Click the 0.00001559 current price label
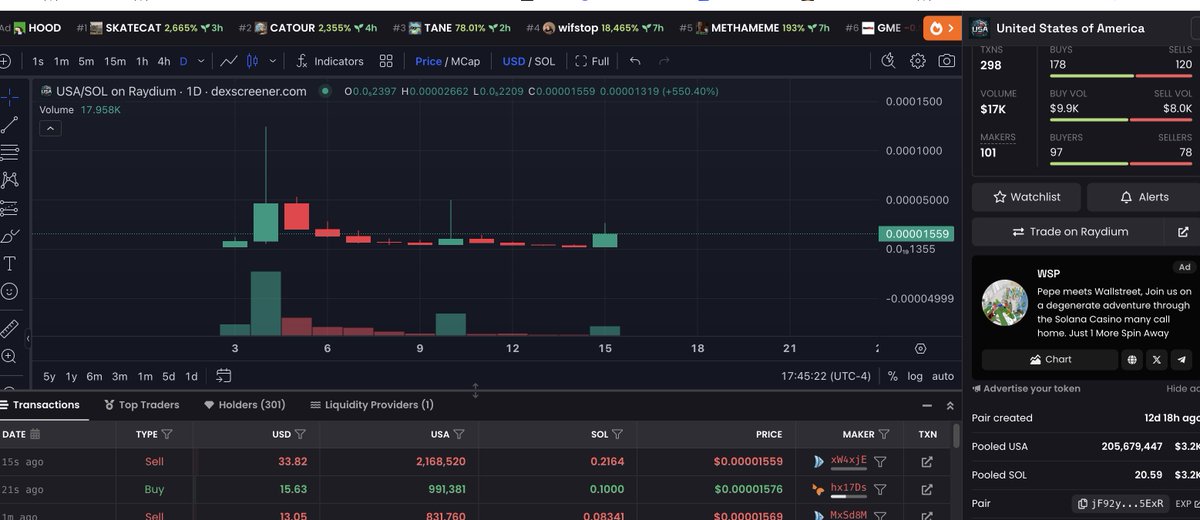The height and width of the screenshot is (520, 1200). point(914,233)
